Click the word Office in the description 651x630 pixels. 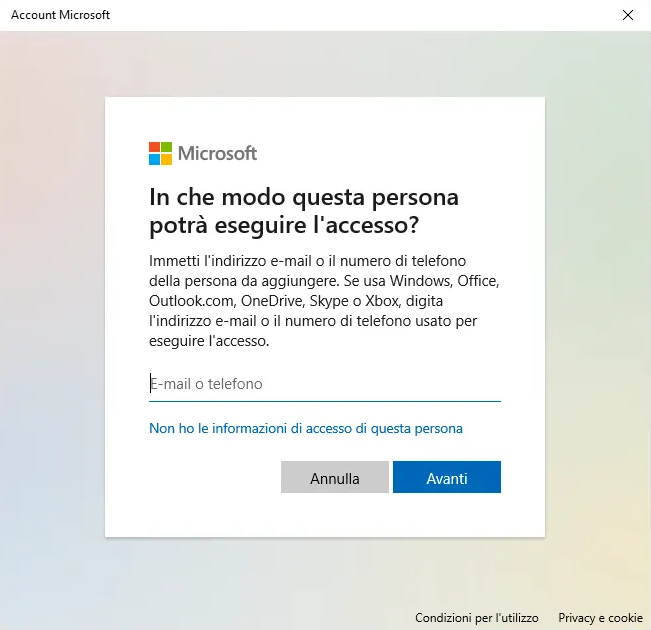pyautogui.click(x=474, y=281)
